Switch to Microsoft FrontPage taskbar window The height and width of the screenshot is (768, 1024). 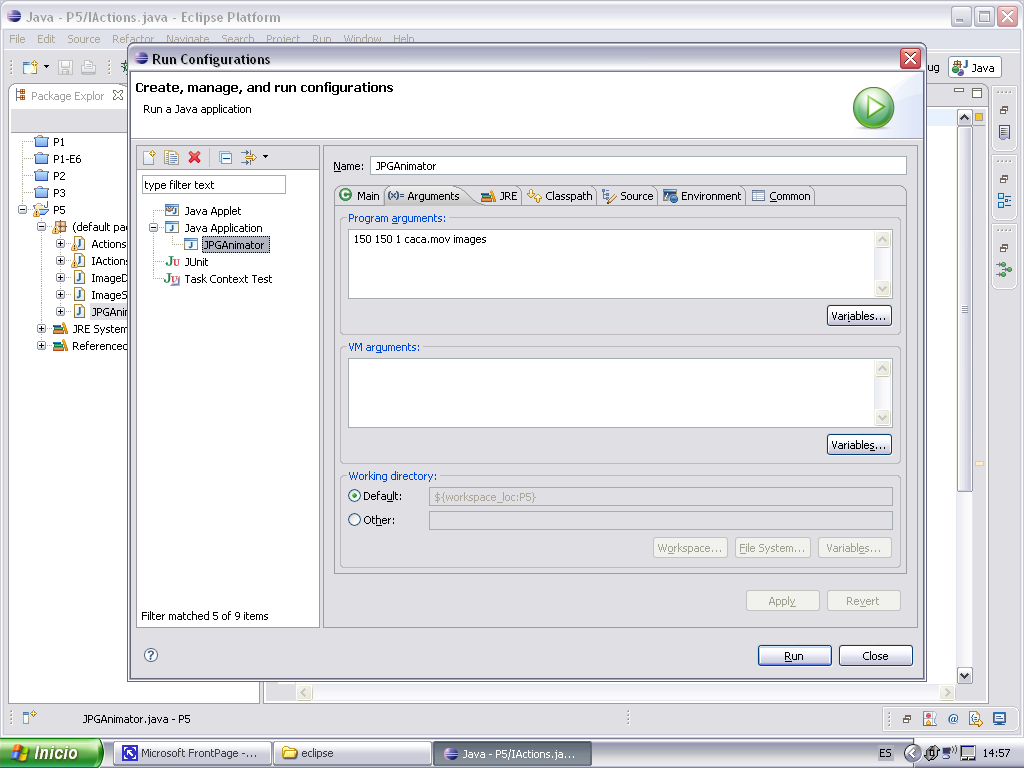[192, 754]
